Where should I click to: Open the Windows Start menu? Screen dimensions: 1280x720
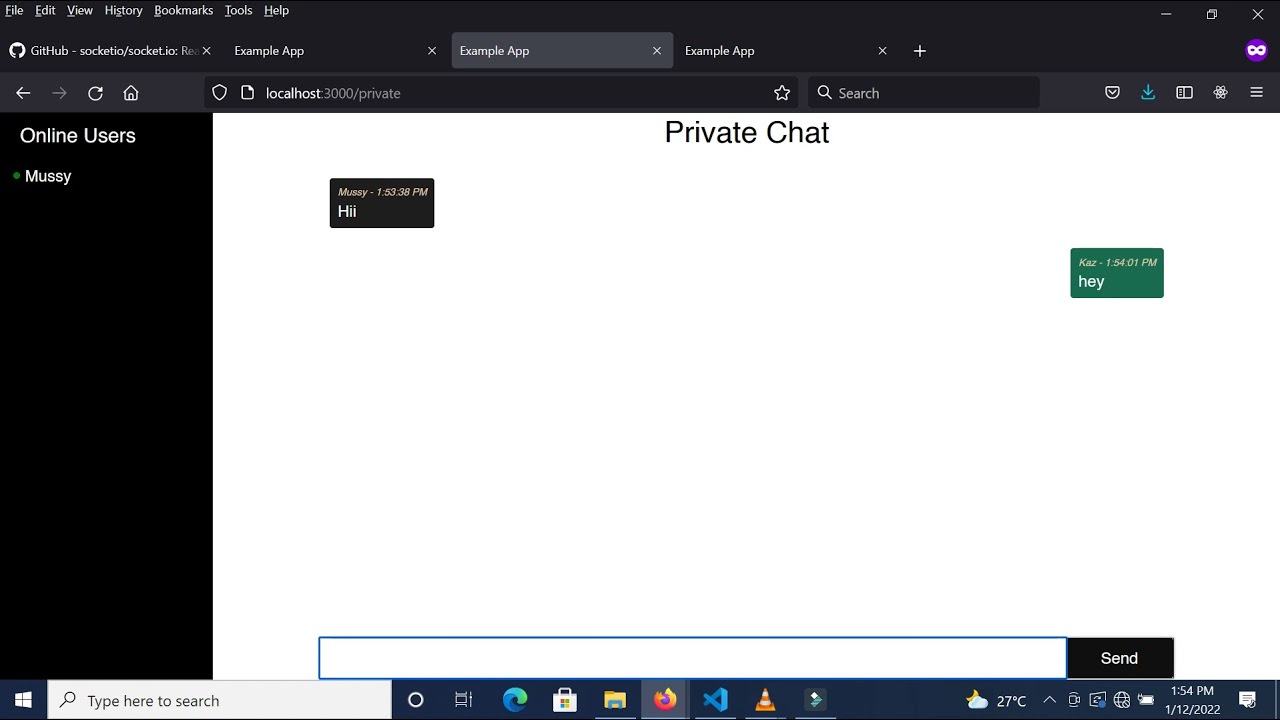pyautogui.click(x=23, y=700)
